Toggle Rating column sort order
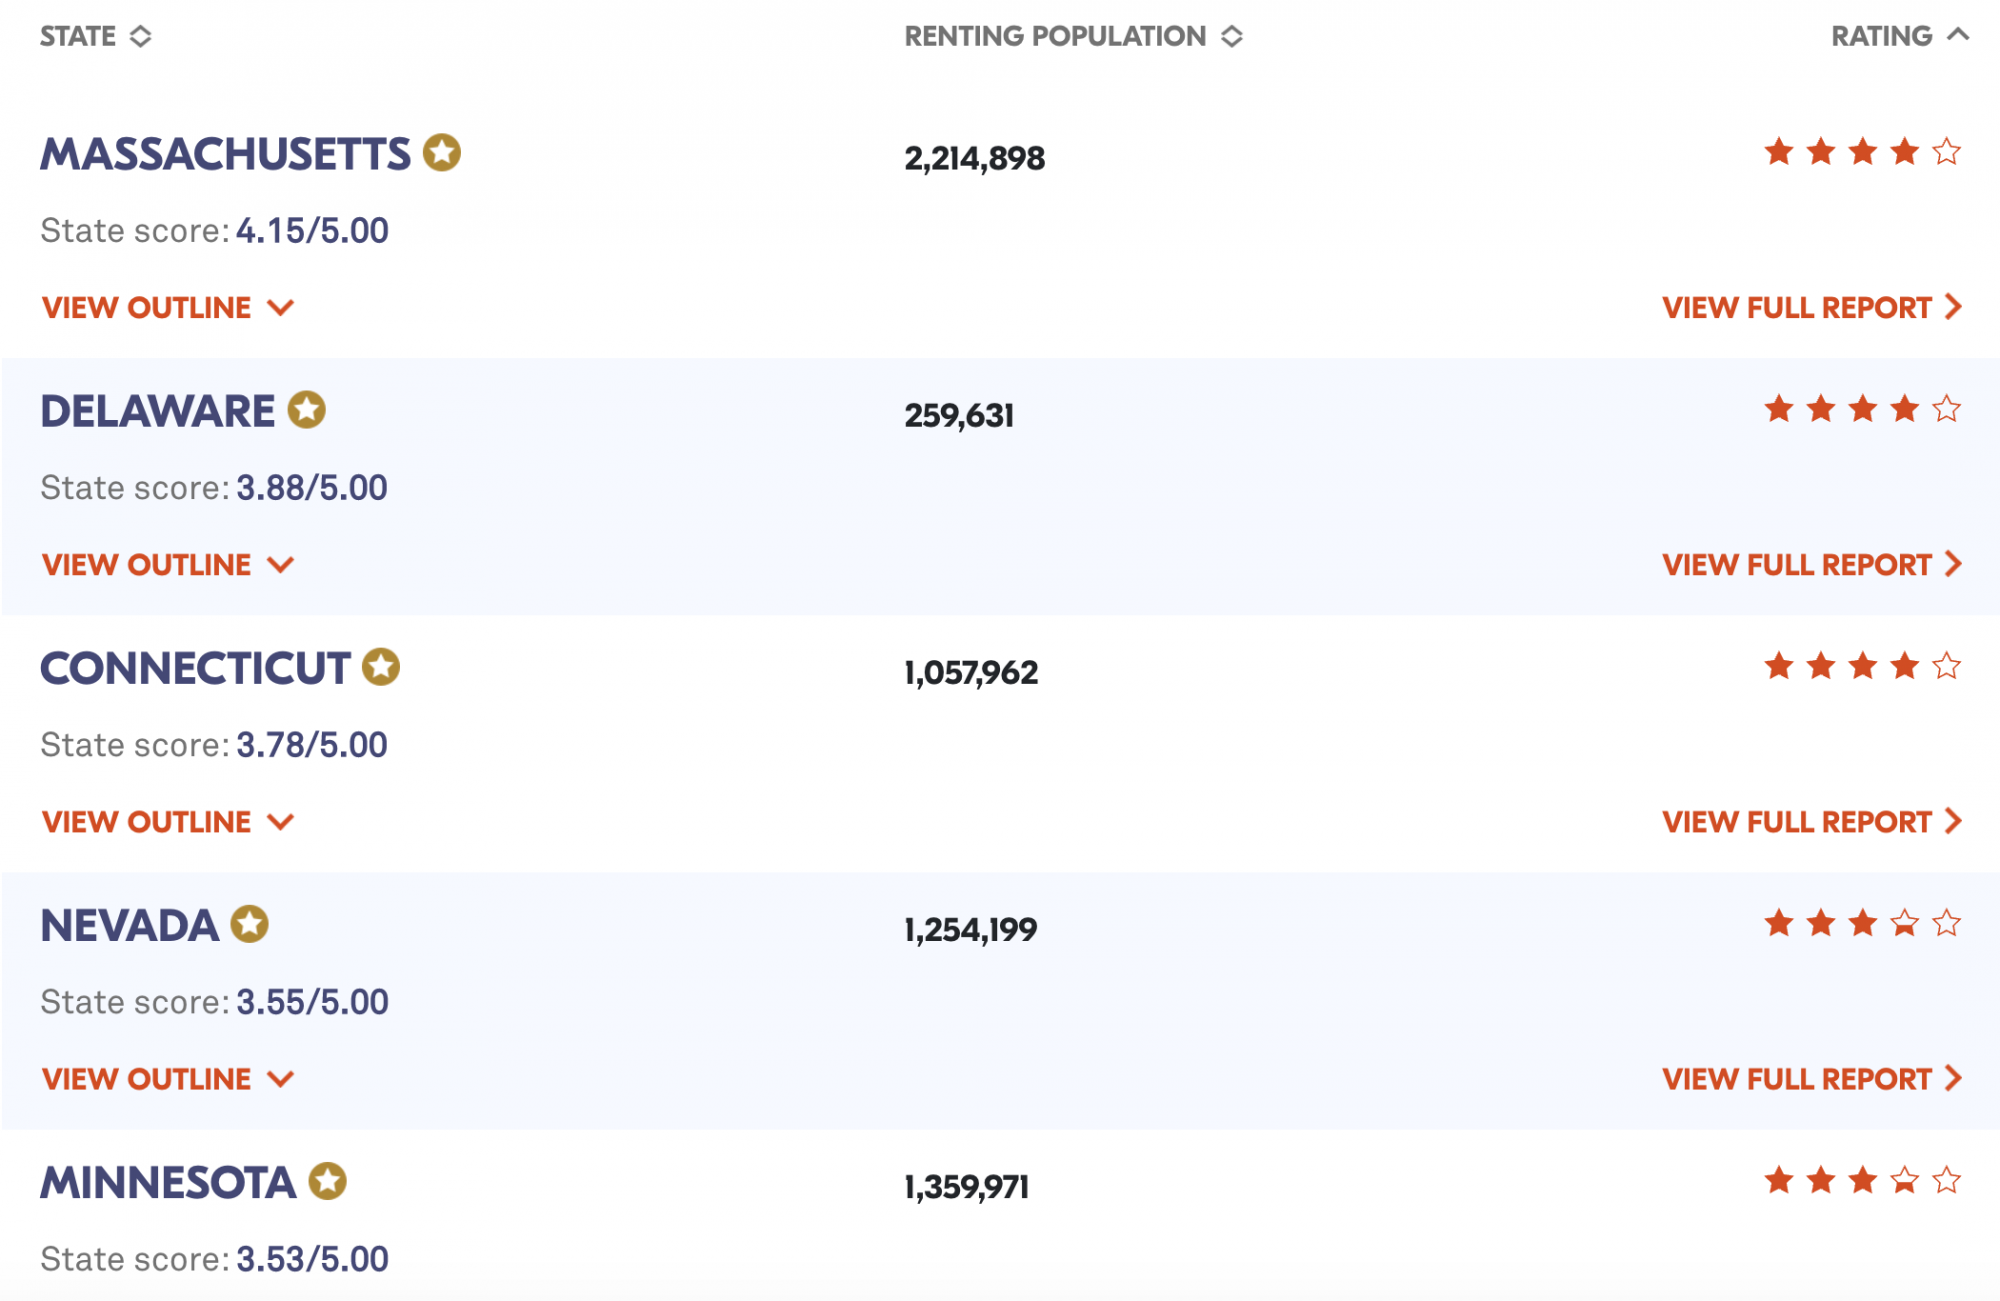The height and width of the screenshot is (1301, 2000). tap(1900, 36)
